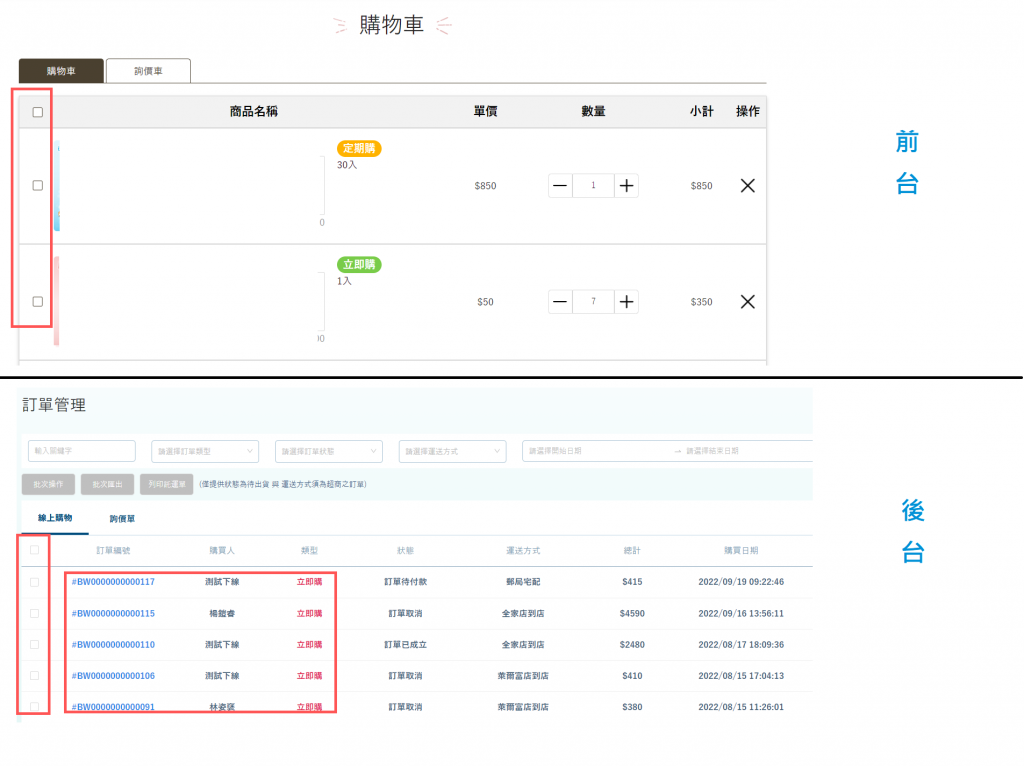The image size is (1024, 766).
Task: Check the 定期購 30入 product row
Action: coord(38,185)
